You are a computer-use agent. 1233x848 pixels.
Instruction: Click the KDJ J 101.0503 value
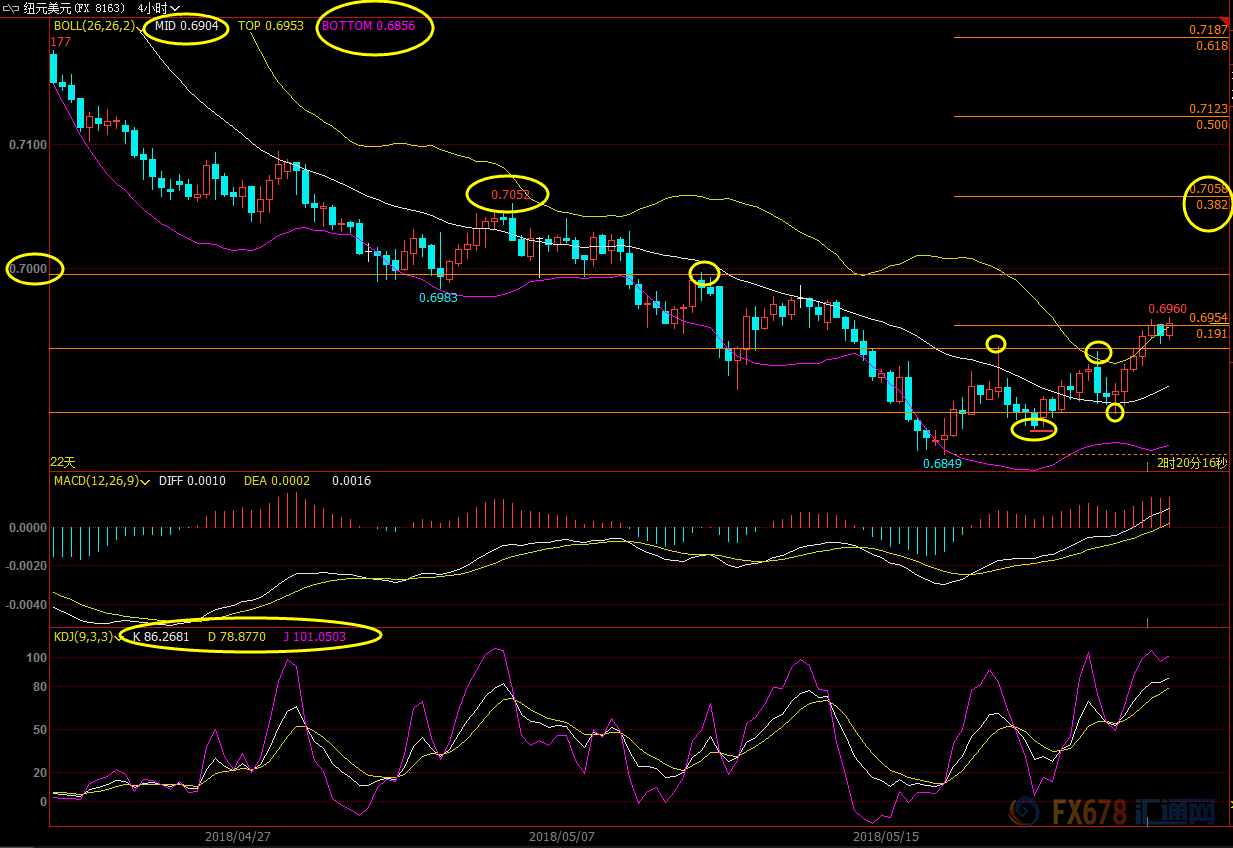coord(313,635)
